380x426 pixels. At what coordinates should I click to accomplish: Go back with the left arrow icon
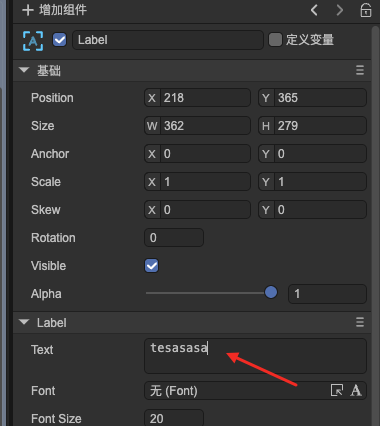[x=314, y=10]
